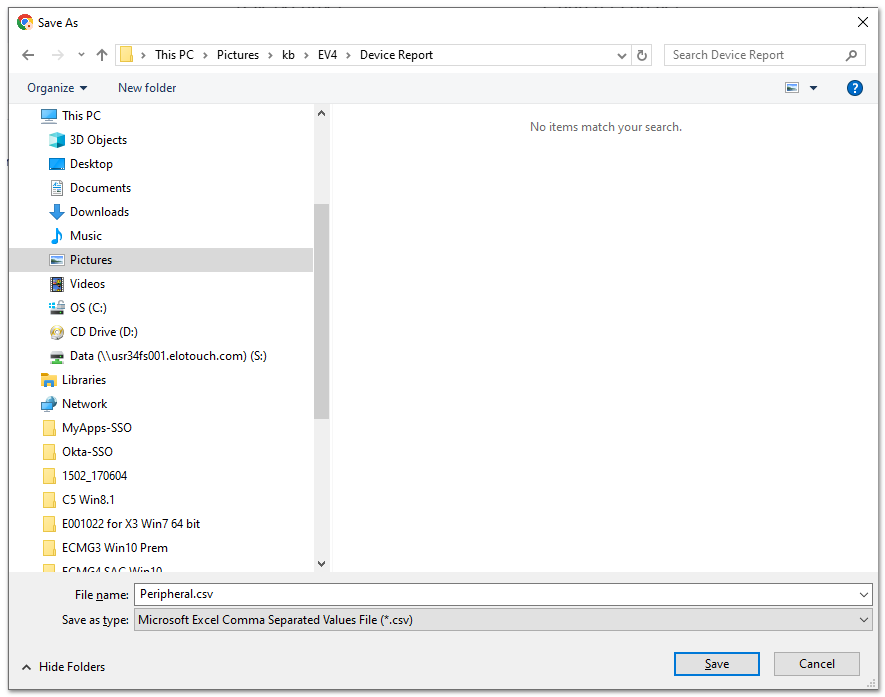Viewport: 885px width, 697px height.
Task: Click the Music note icon
Action: tap(56, 236)
